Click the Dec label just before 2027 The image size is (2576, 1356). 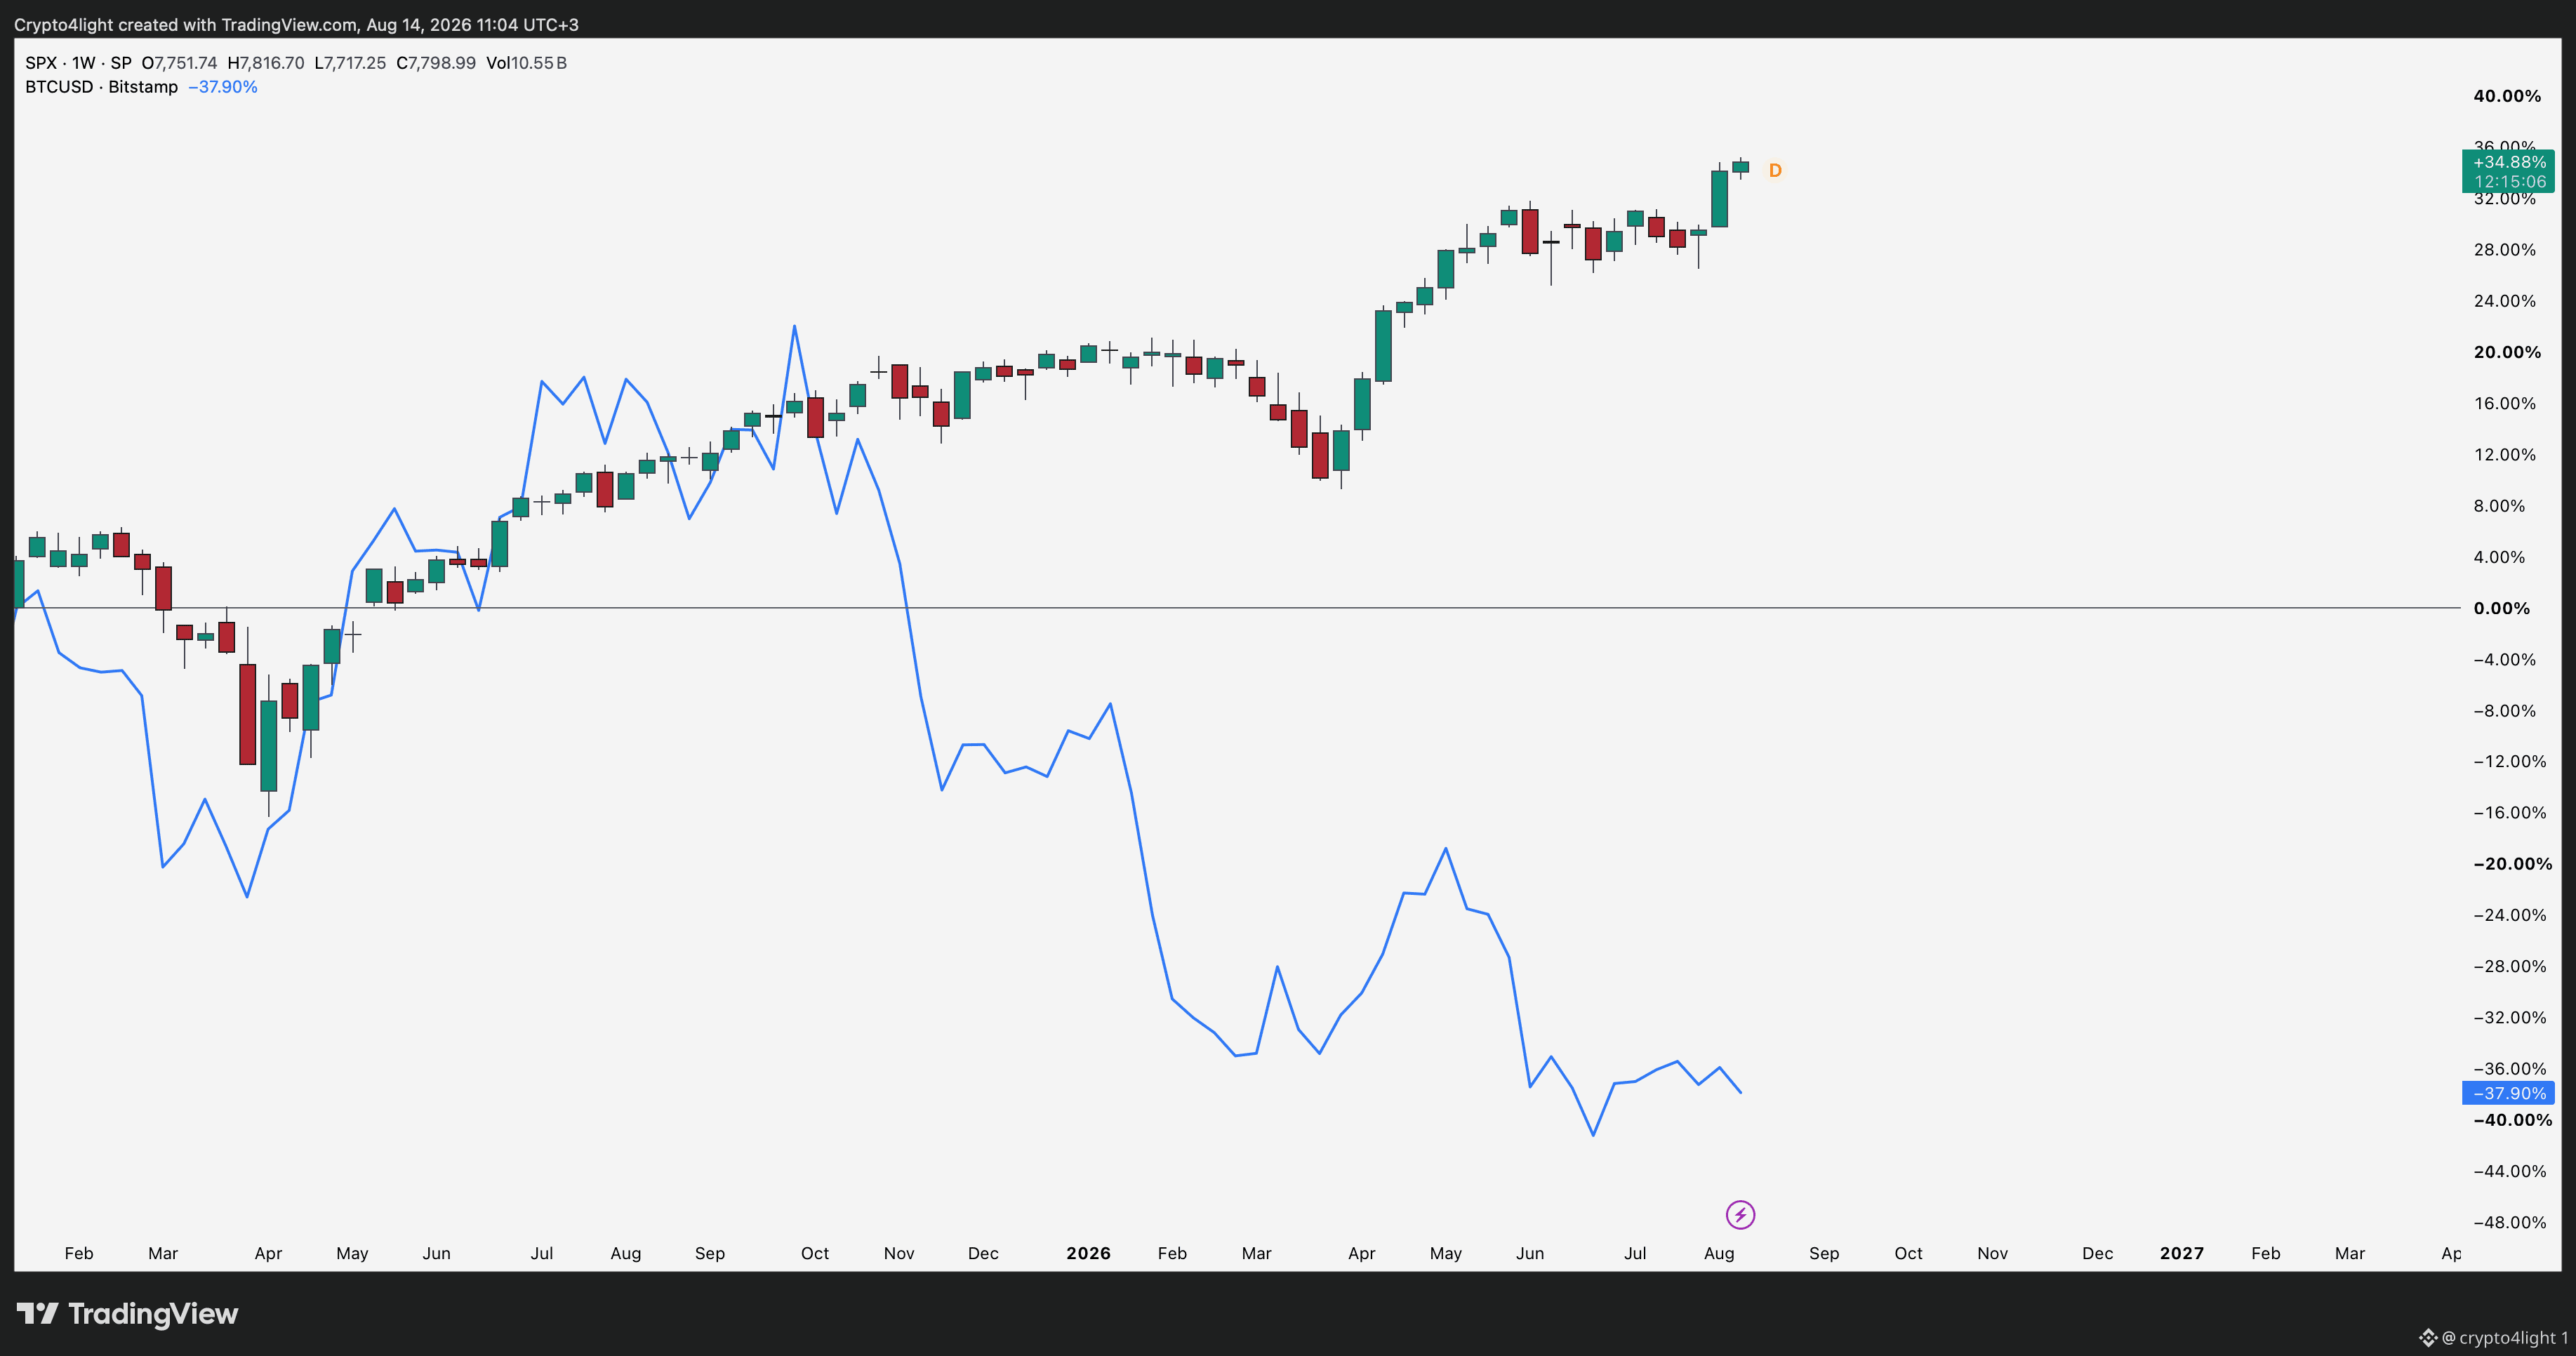tap(2097, 1253)
